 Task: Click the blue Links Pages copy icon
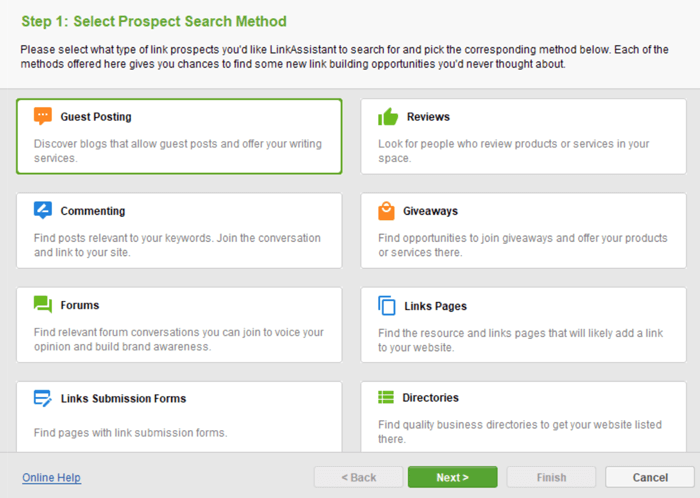point(387,306)
